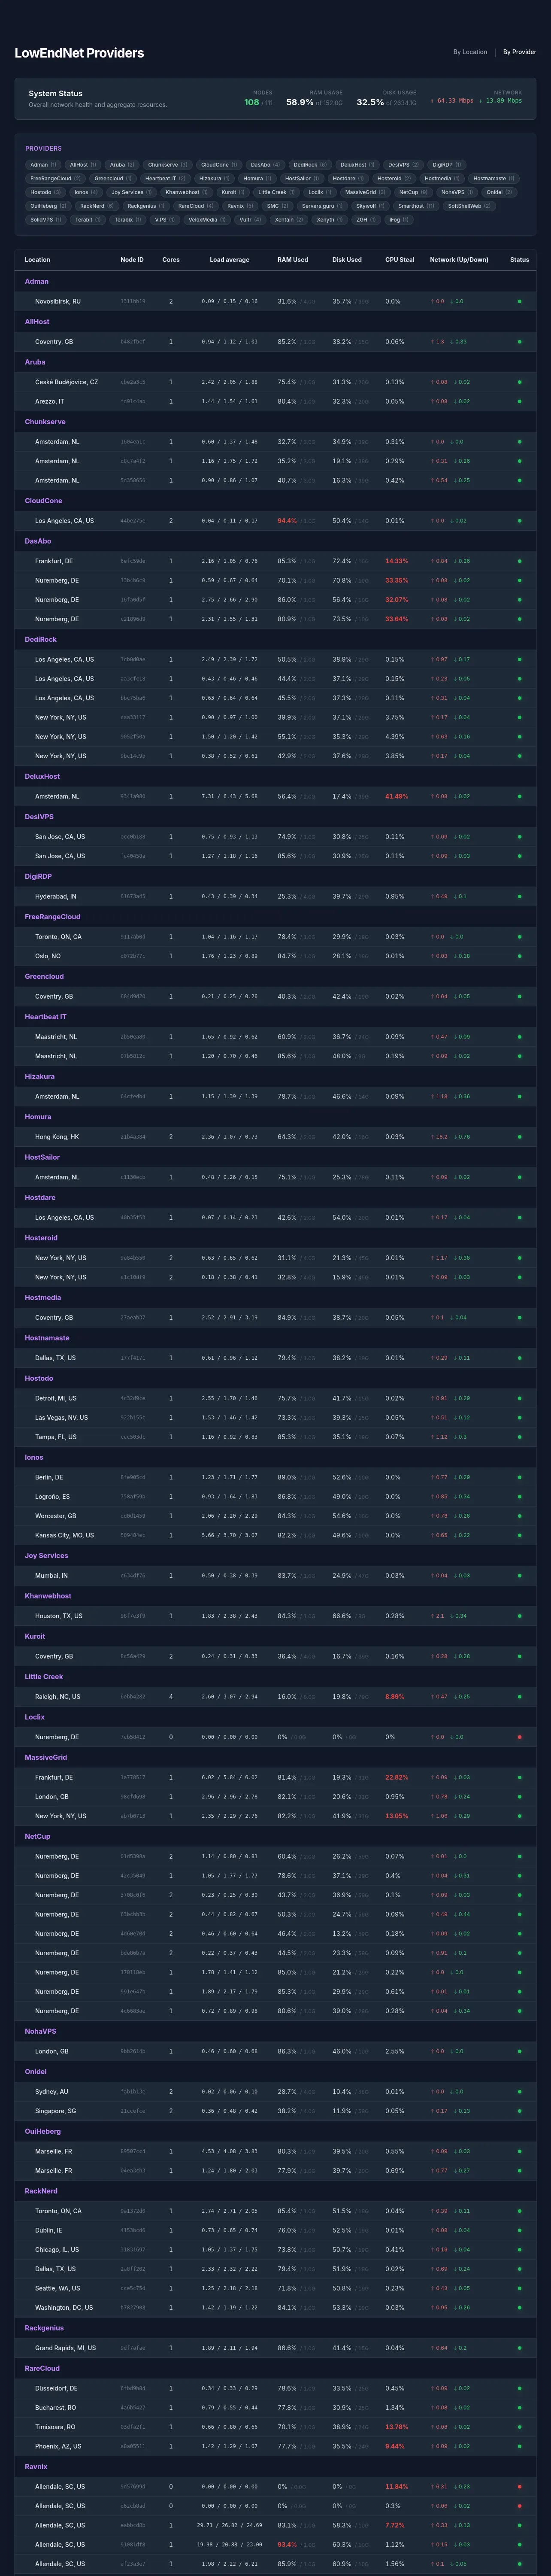Open the DediRock provider group heading
This screenshot has height=2576, width=551.
tap(41, 639)
